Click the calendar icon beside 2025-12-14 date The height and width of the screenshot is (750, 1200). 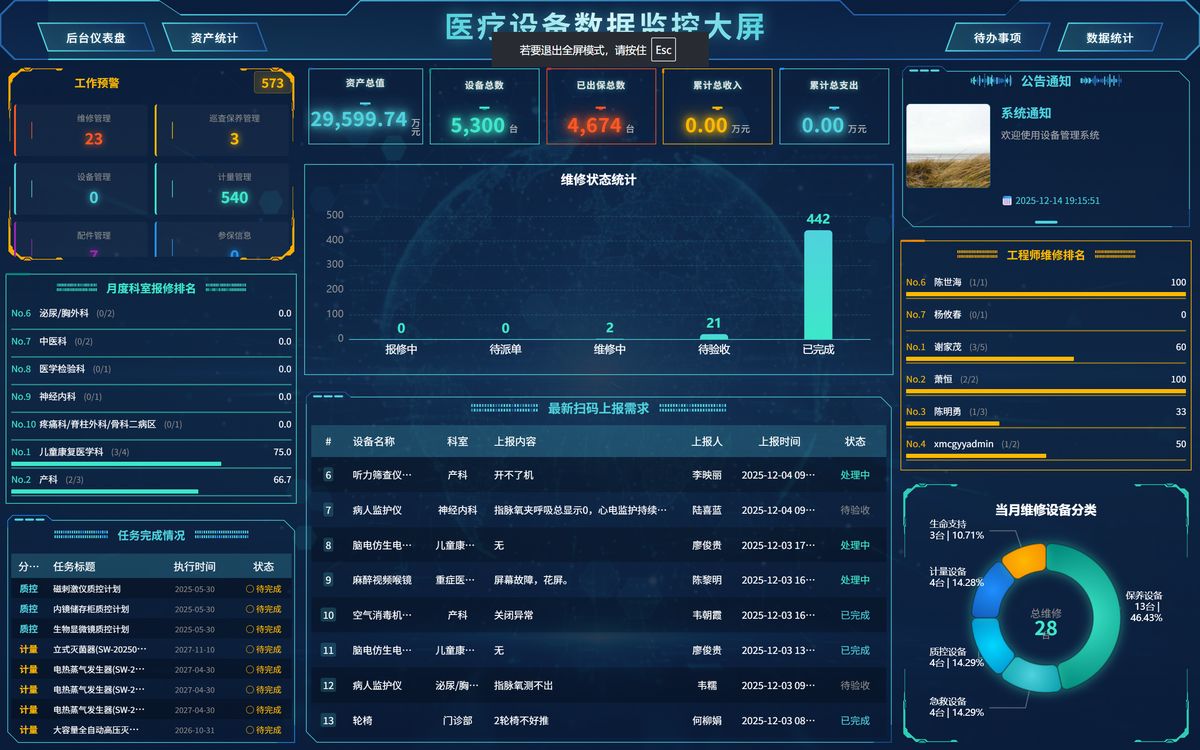(x=1007, y=201)
